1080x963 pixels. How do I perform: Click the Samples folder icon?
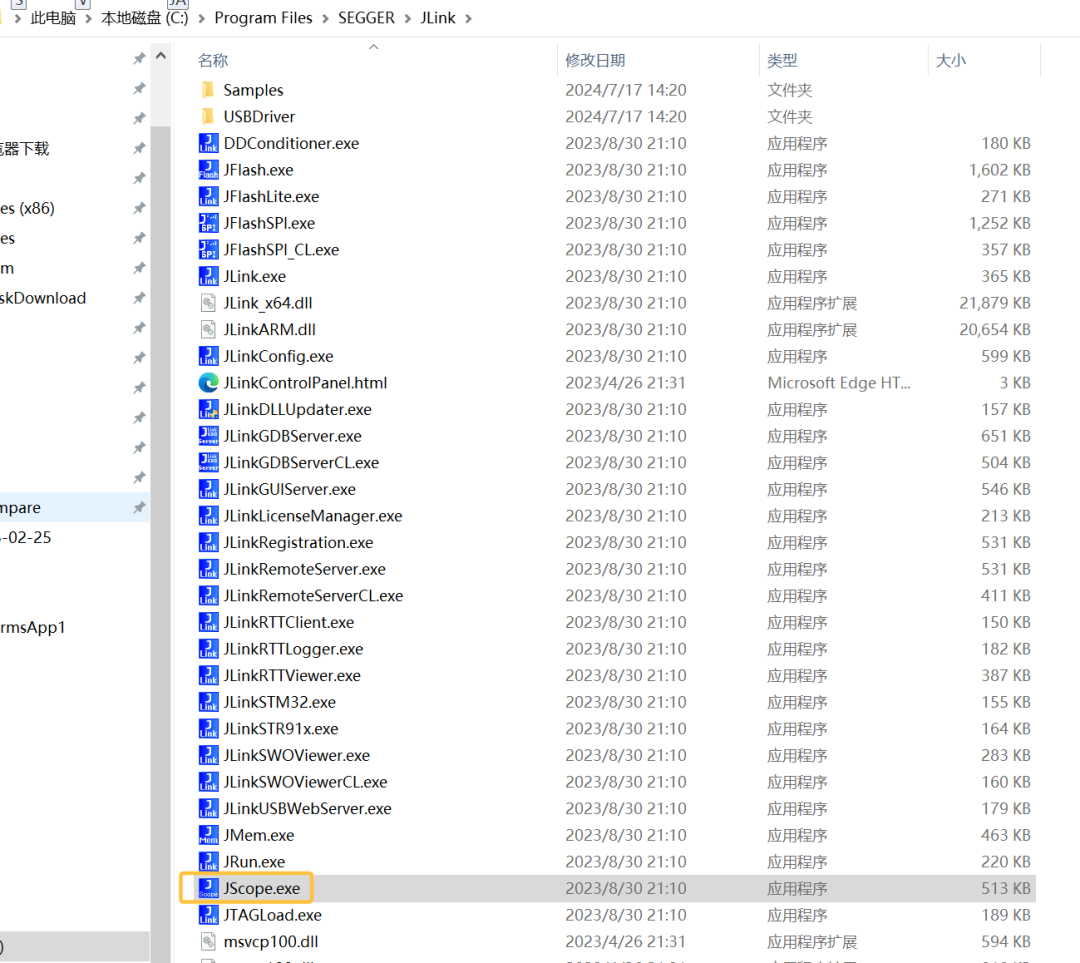208,90
